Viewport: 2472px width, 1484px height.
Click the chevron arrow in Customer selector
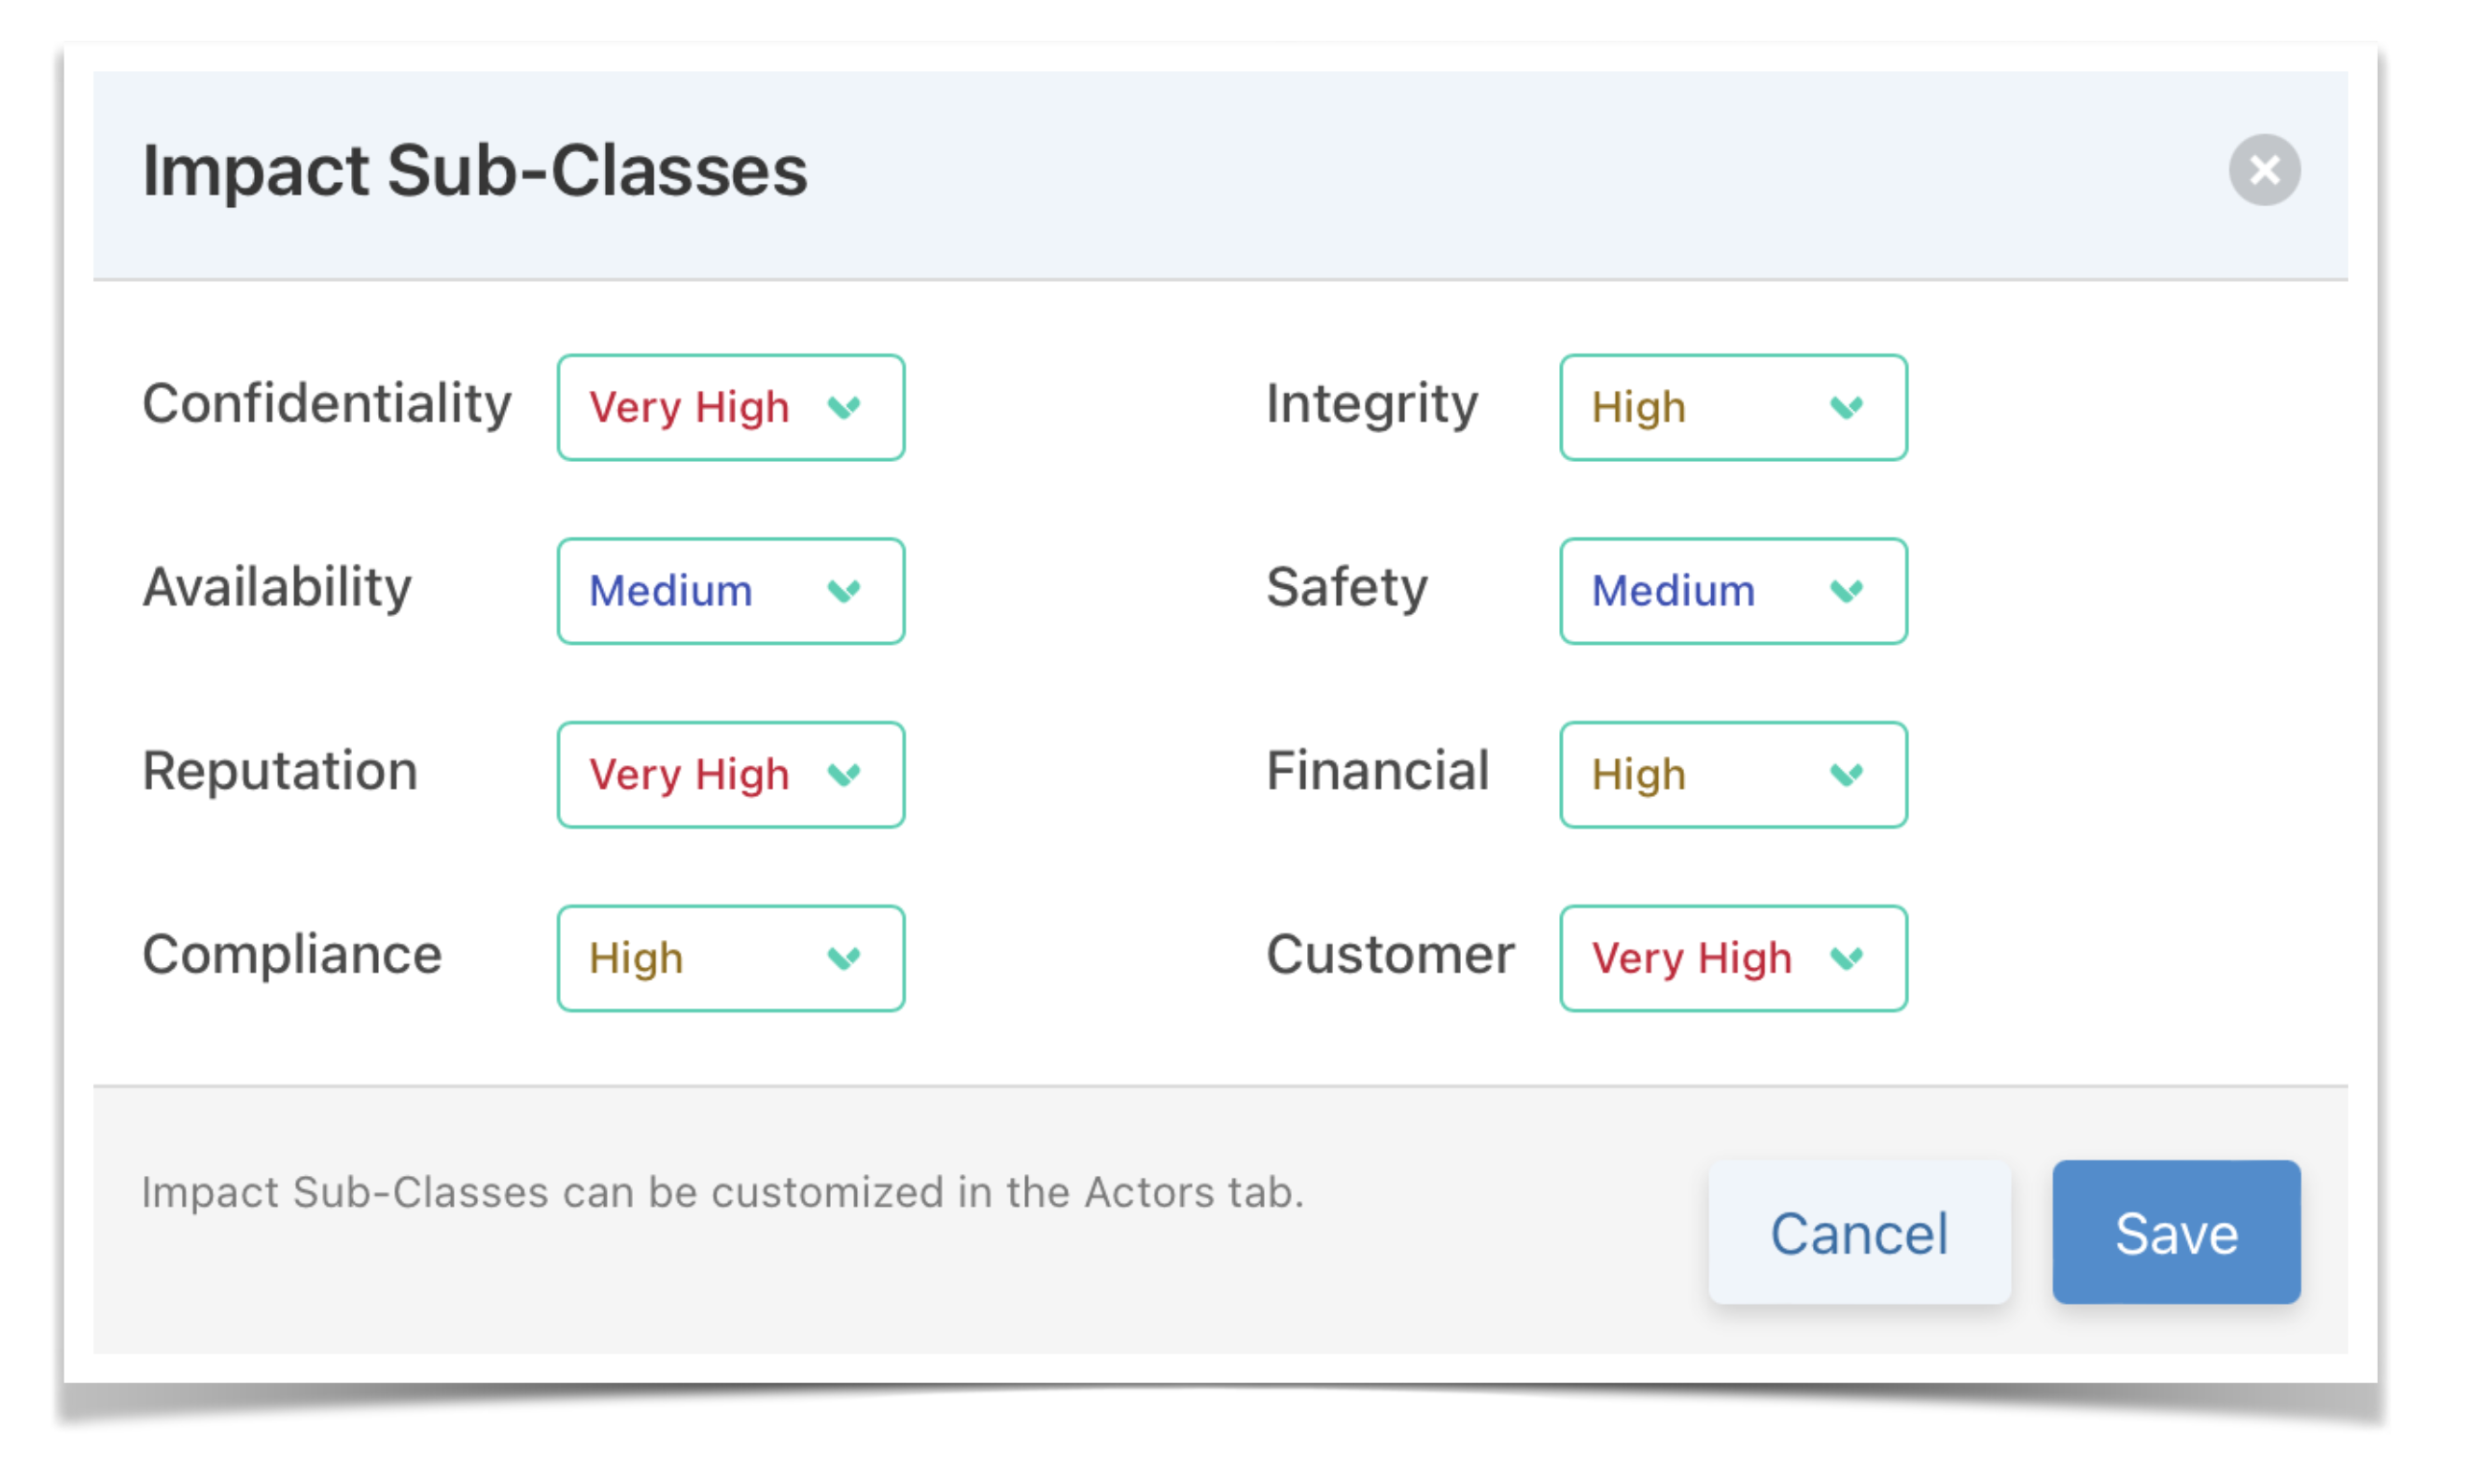pos(1846,958)
